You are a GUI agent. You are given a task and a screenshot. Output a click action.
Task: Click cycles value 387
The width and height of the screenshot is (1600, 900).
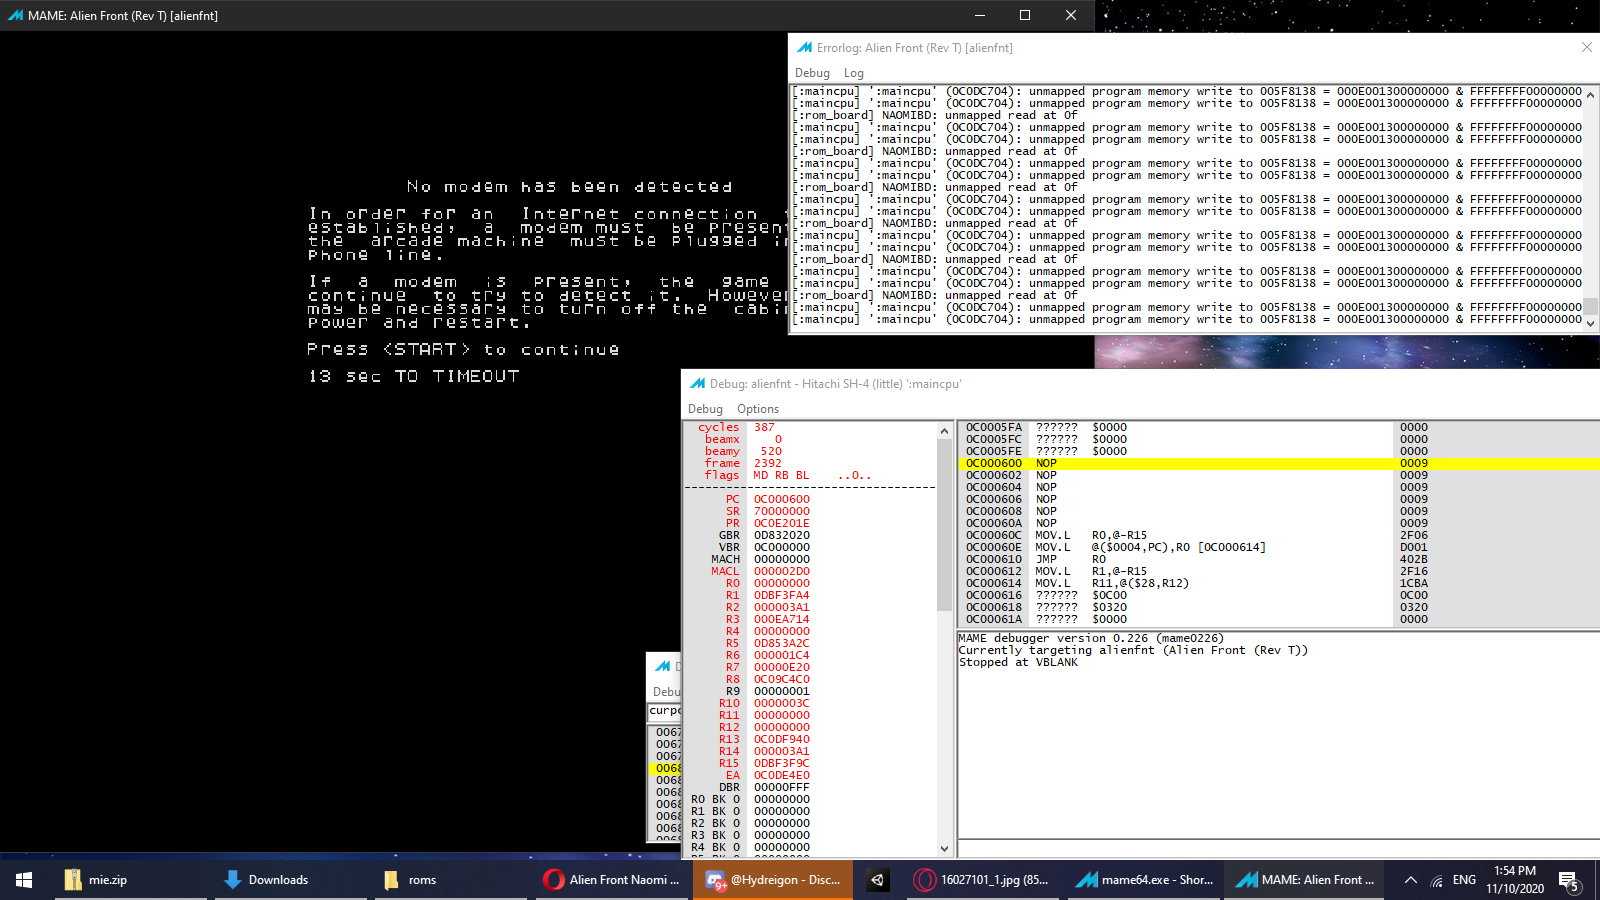(764, 427)
